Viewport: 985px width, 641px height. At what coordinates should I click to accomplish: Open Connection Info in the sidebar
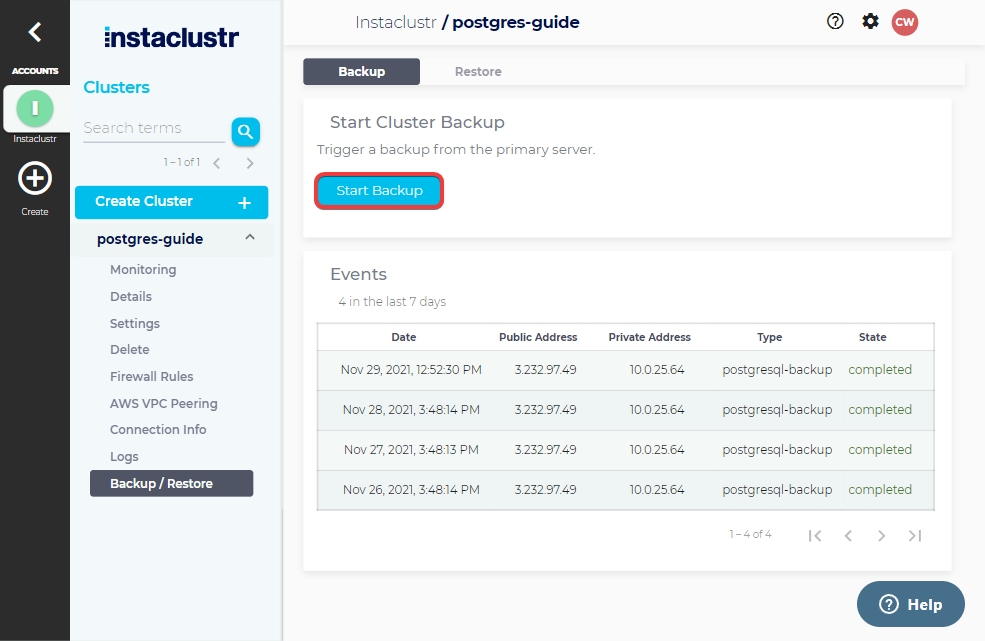click(158, 429)
